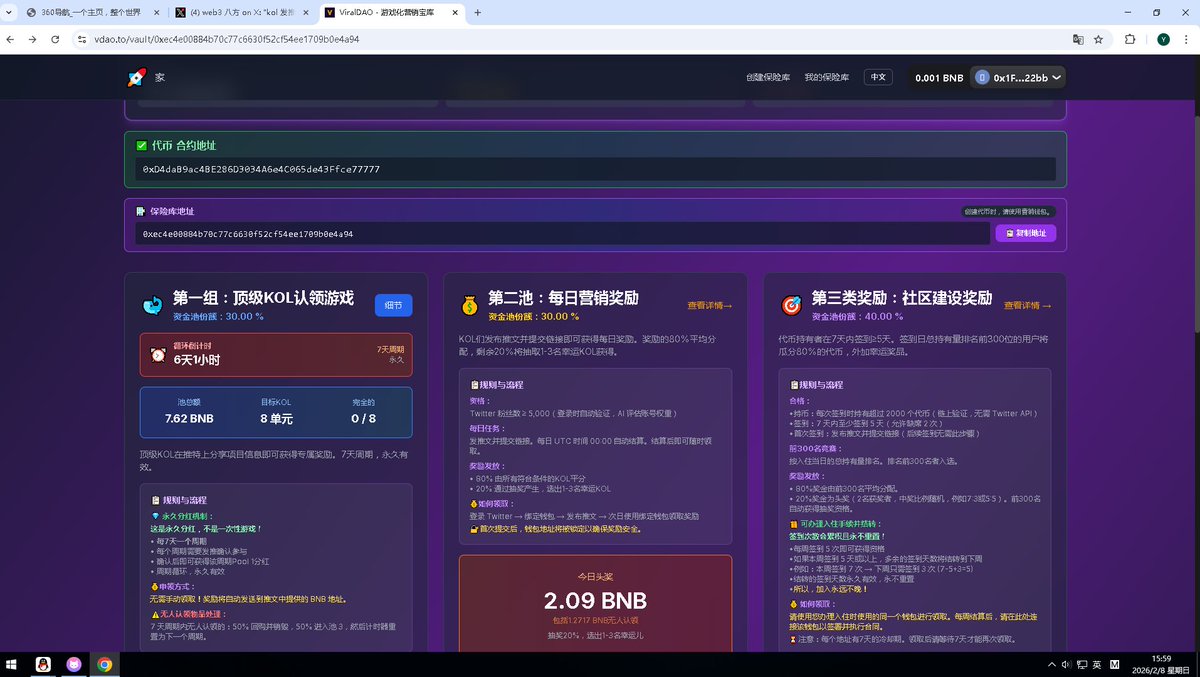The image size is (1200, 677).
Task: Open site information icon in address bar
Action: (83, 39)
